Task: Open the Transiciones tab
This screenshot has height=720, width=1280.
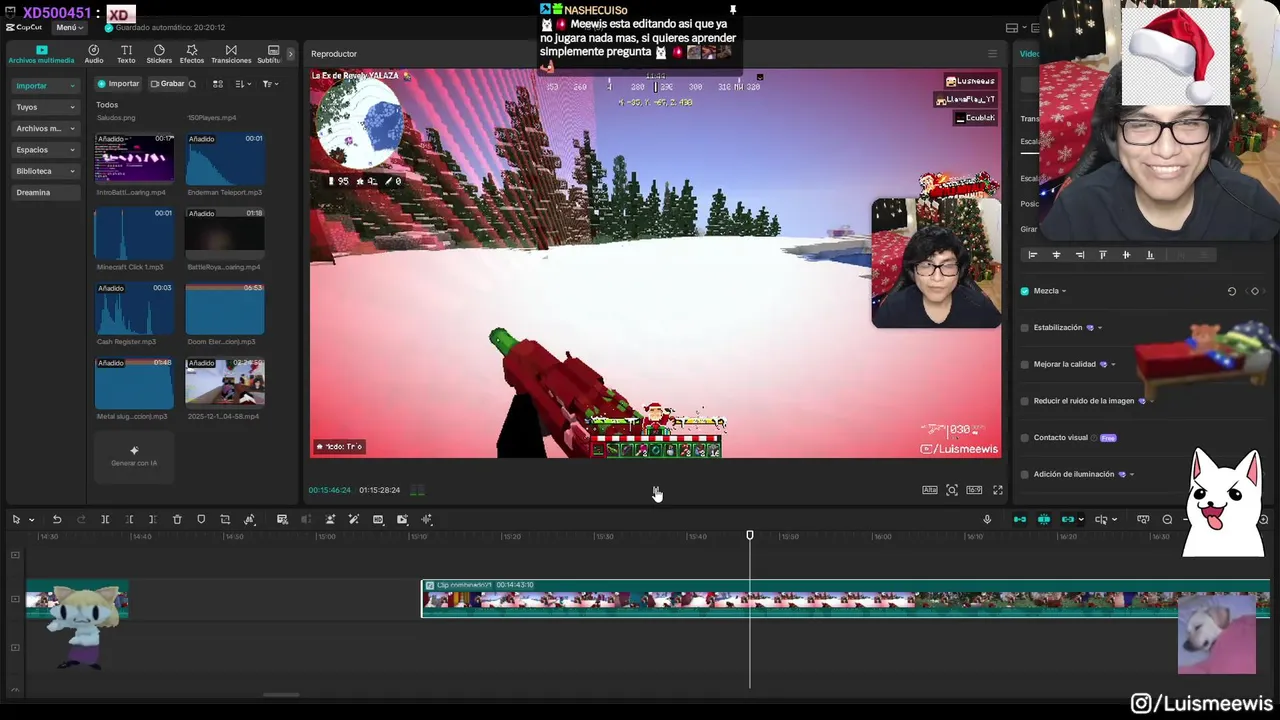Action: [231, 54]
